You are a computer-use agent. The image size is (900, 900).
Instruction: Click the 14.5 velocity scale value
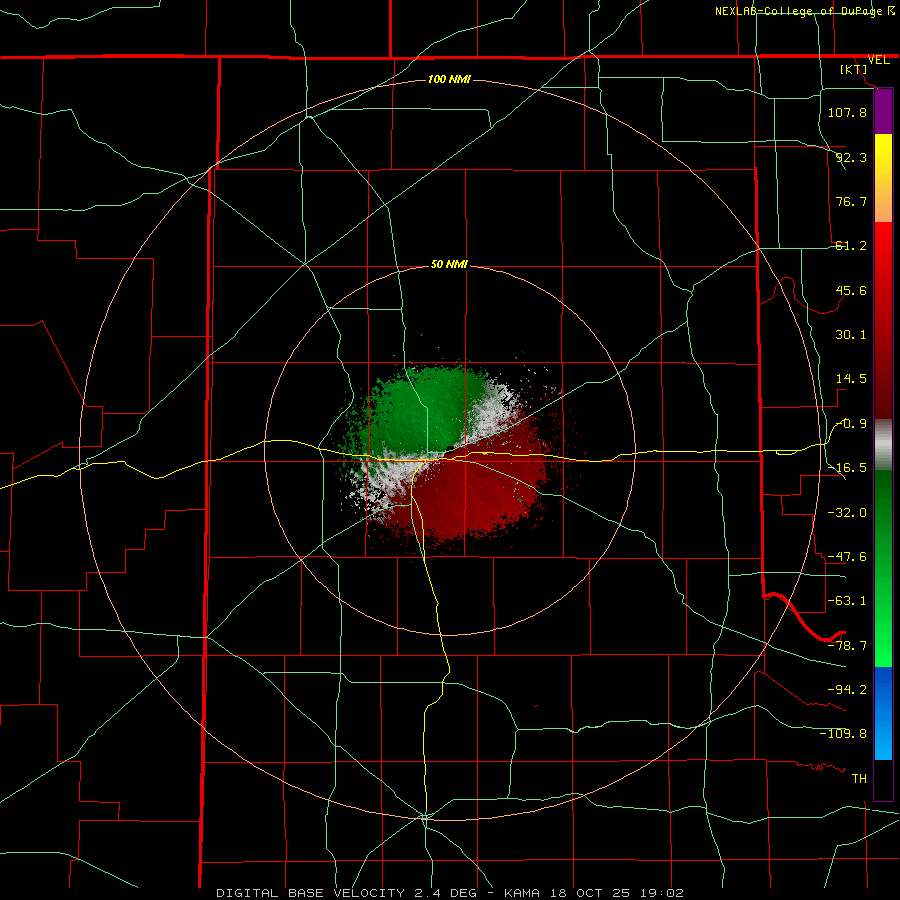851,379
